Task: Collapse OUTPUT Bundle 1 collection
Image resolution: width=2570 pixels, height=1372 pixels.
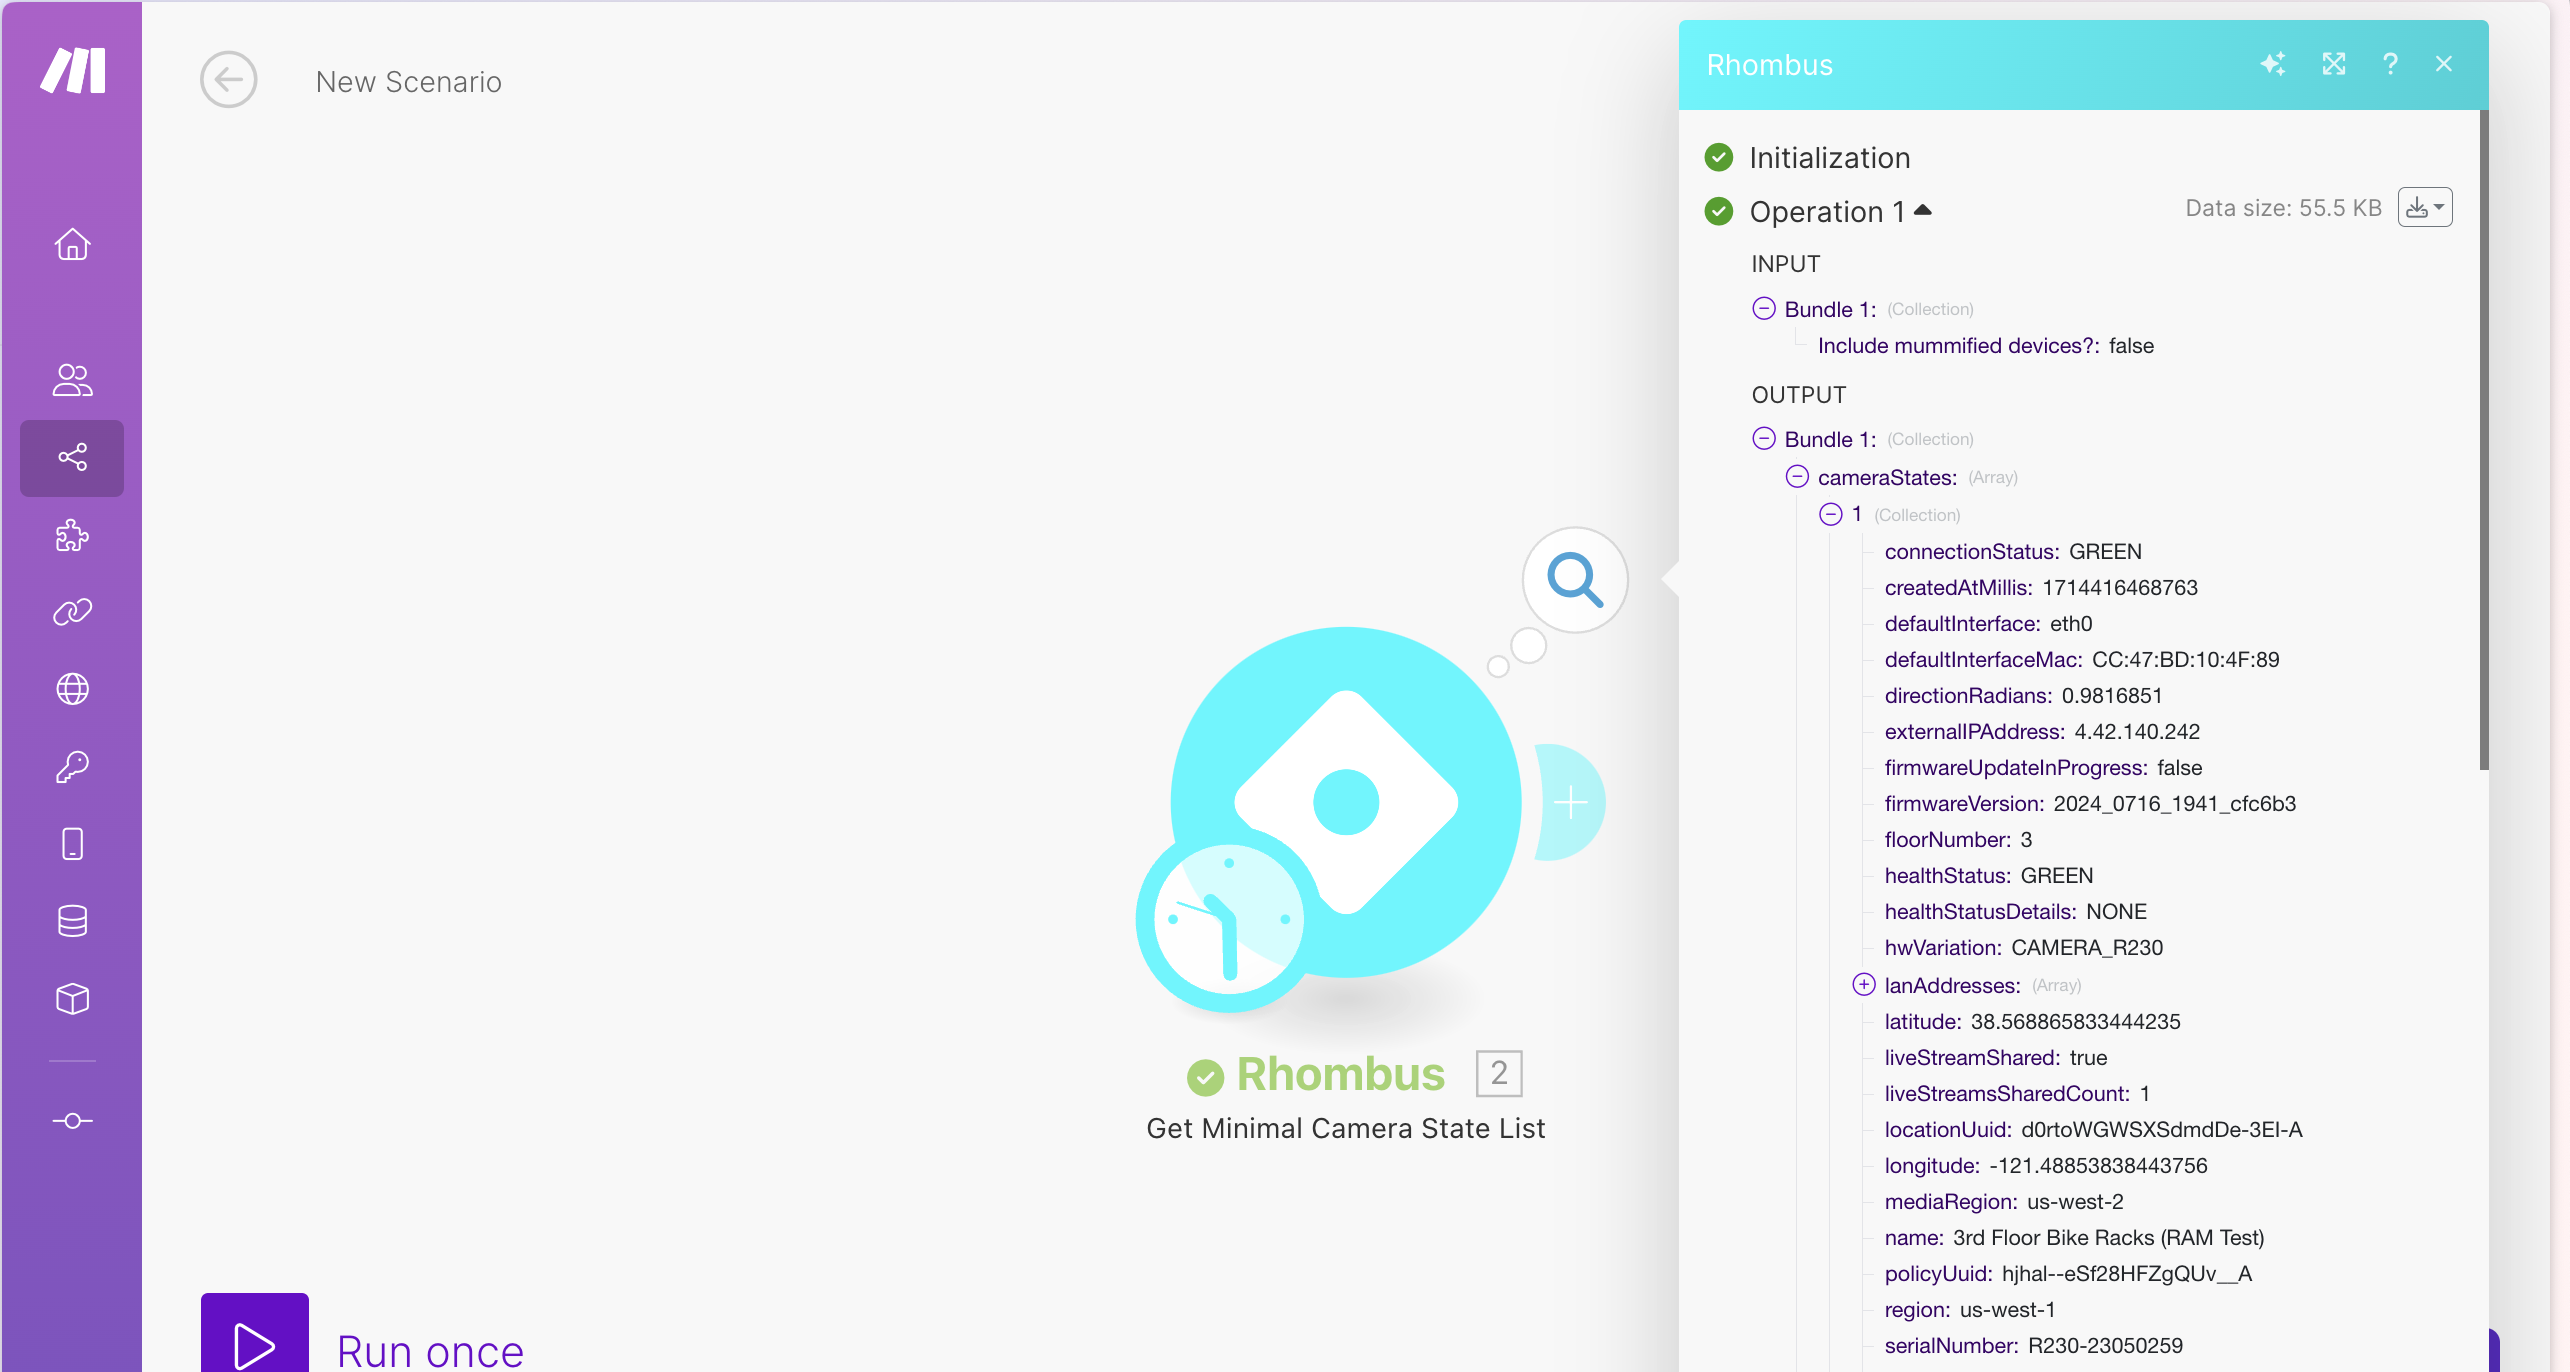Action: tap(1764, 438)
